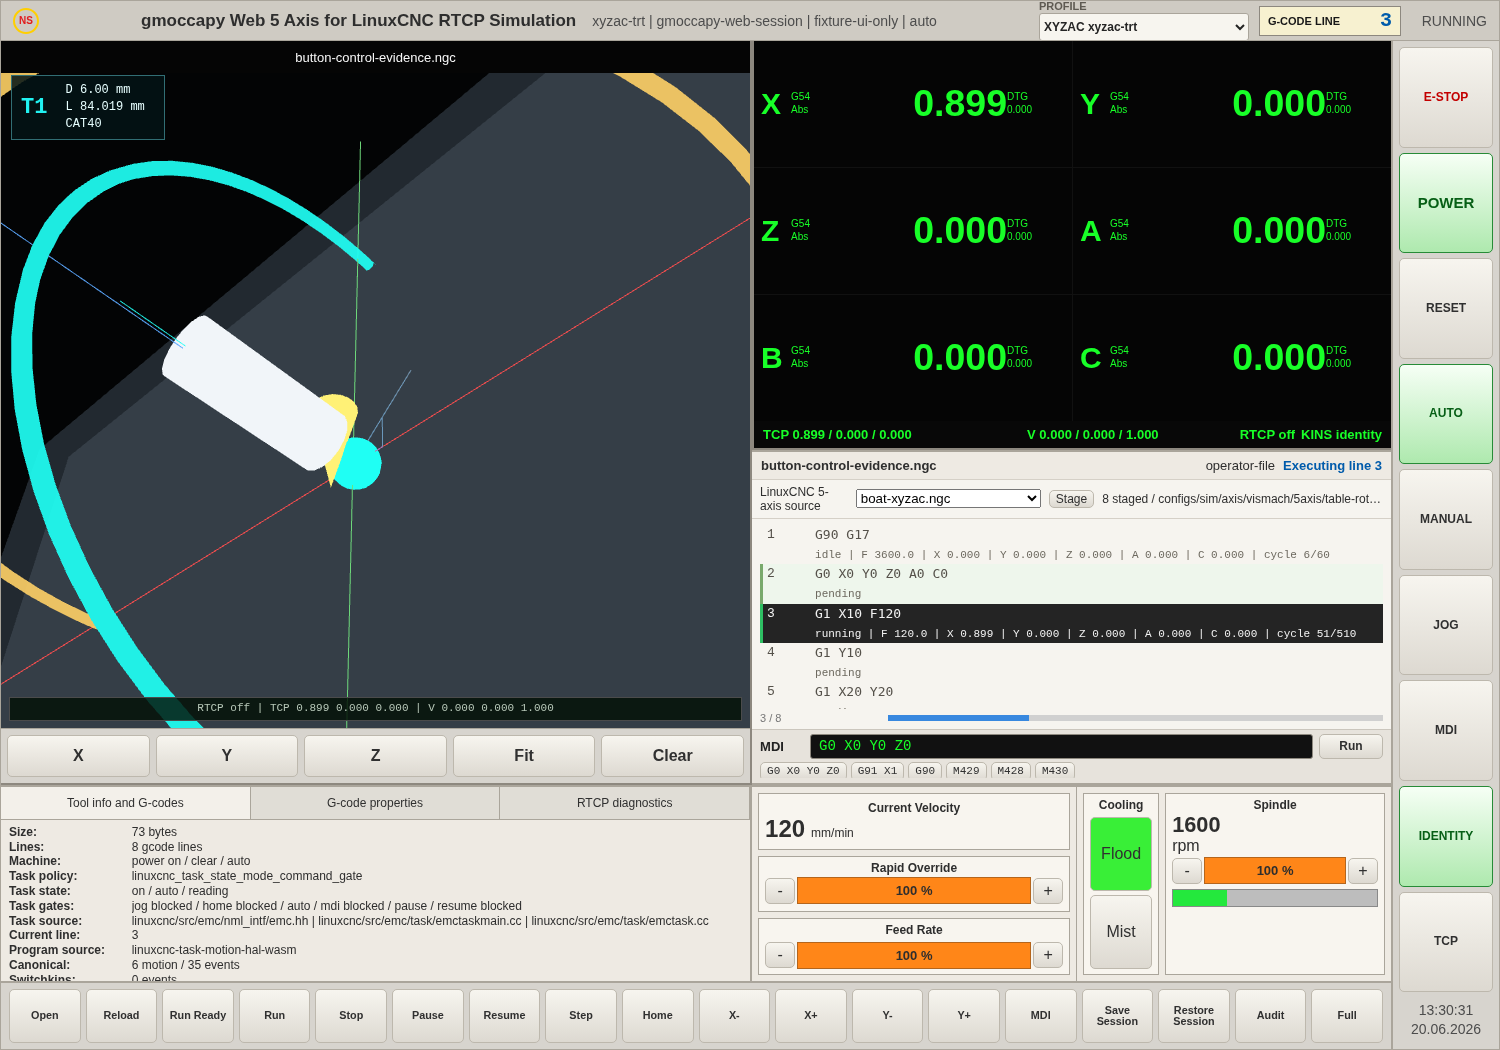Increase Rapid Override

[1048, 891]
